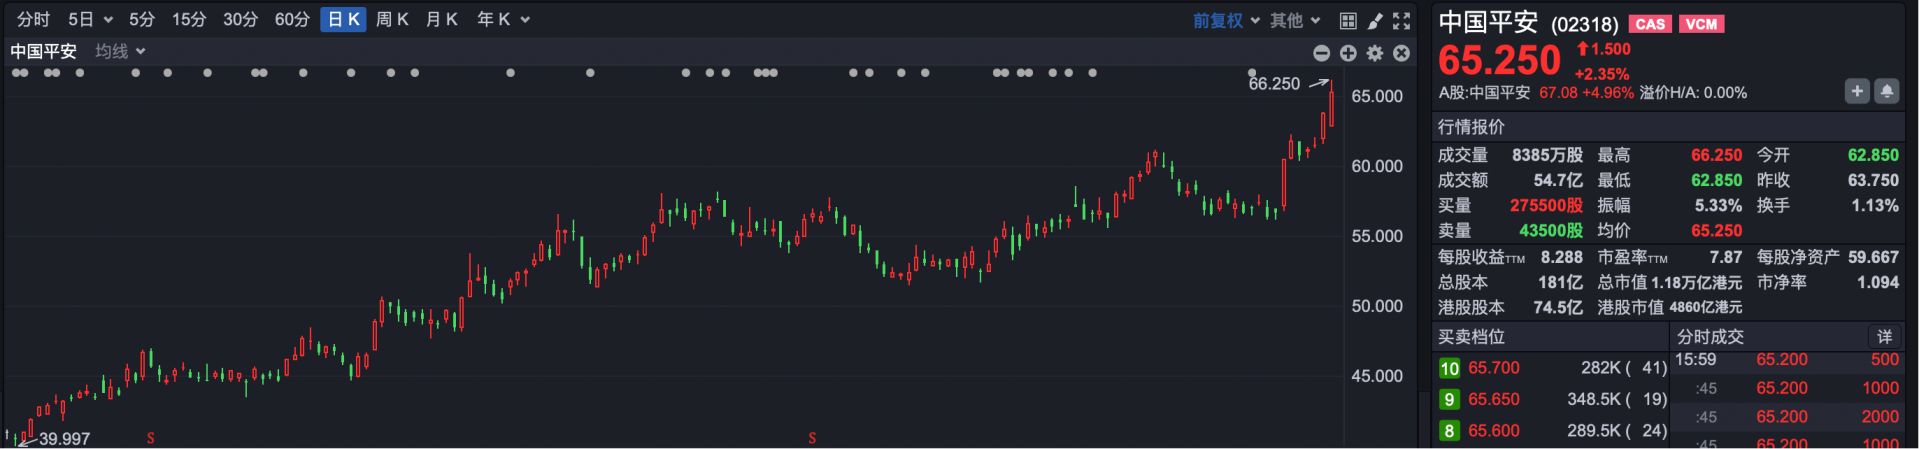
Task: Zoom in the chart with plus icon
Action: [1348, 53]
